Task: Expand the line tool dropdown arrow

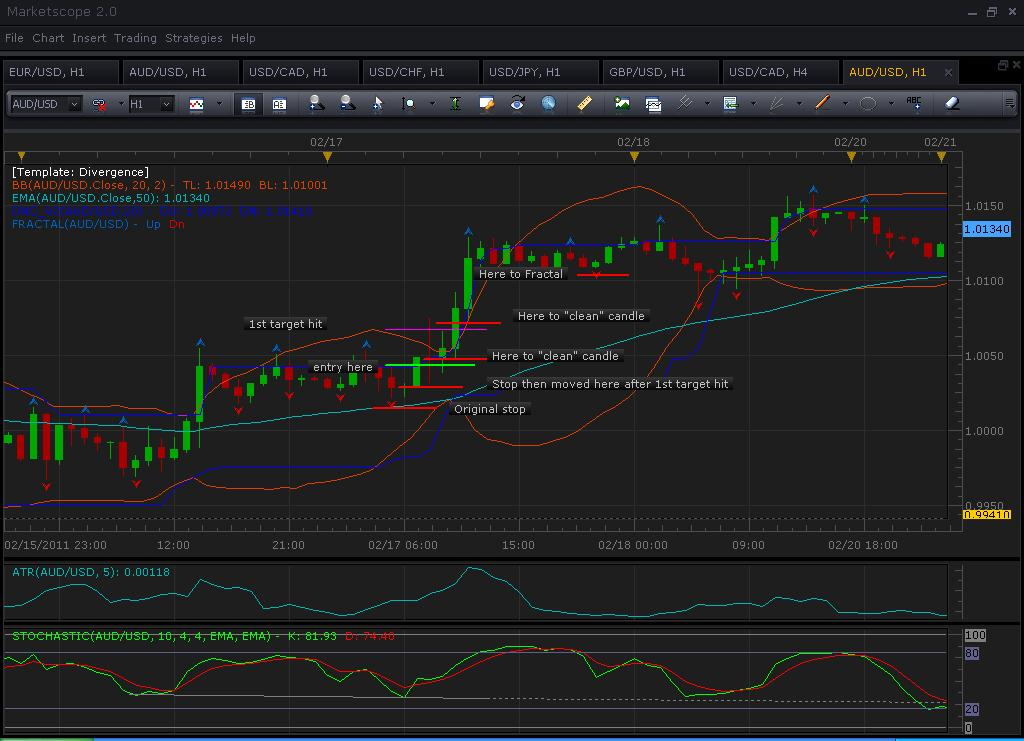Action: (845, 104)
